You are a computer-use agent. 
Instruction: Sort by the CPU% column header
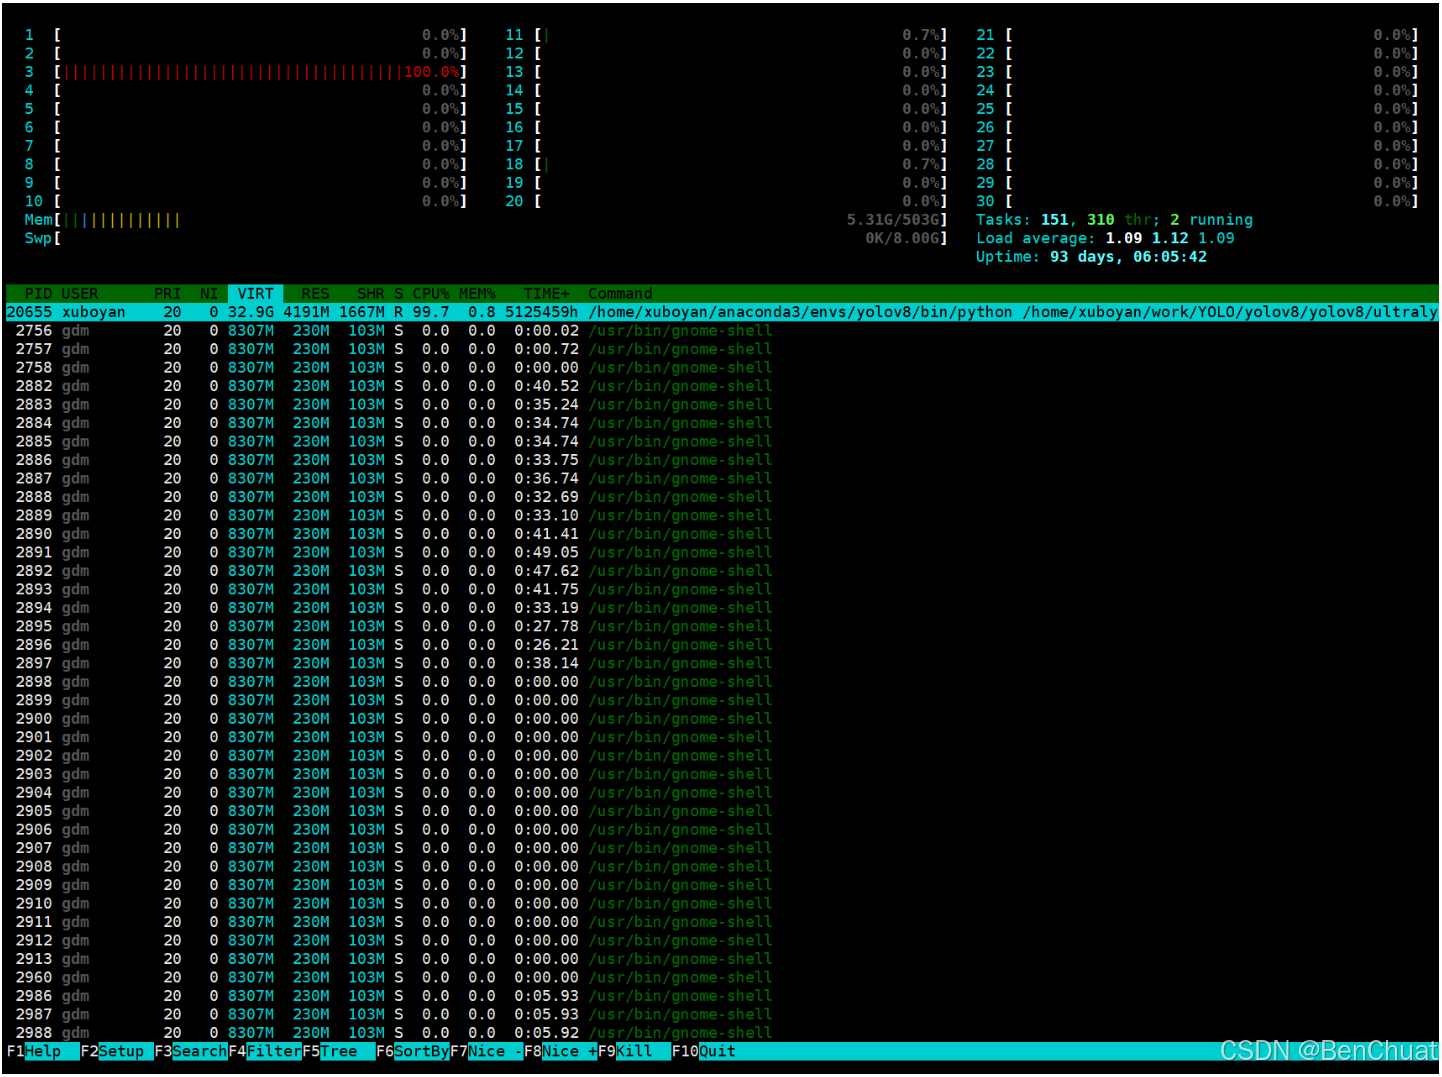coord(431,293)
